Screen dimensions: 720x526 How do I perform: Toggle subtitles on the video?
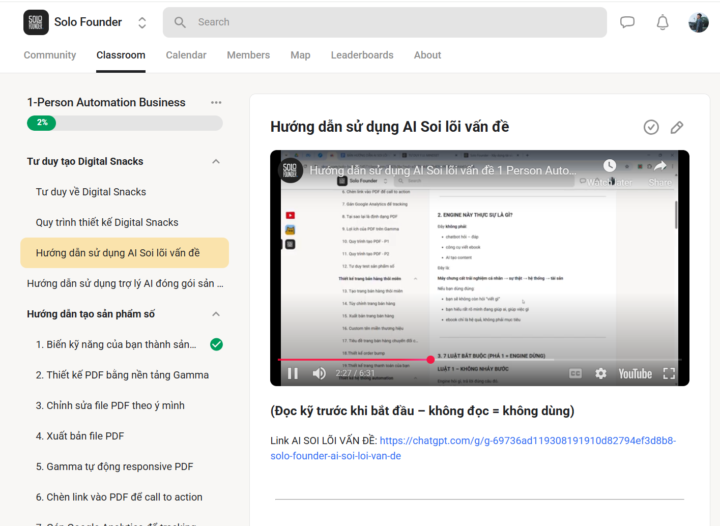pyautogui.click(x=575, y=373)
